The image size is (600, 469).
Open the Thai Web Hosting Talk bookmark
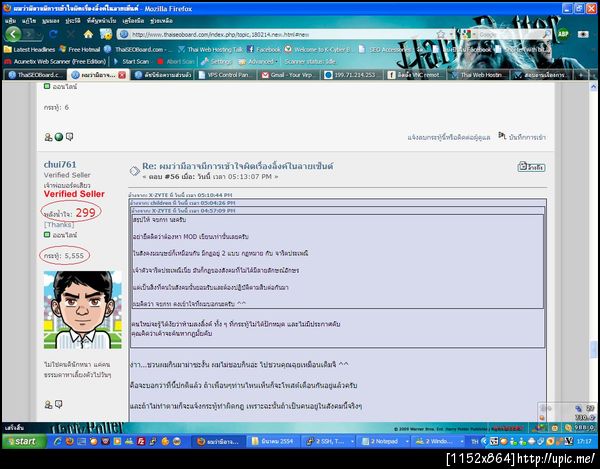coord(211,49)
